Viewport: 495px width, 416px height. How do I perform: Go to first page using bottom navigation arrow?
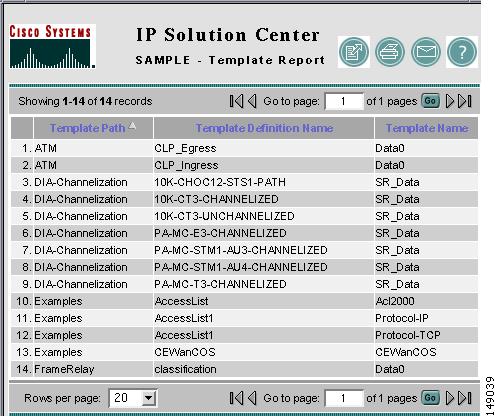(x=236, y=398)
